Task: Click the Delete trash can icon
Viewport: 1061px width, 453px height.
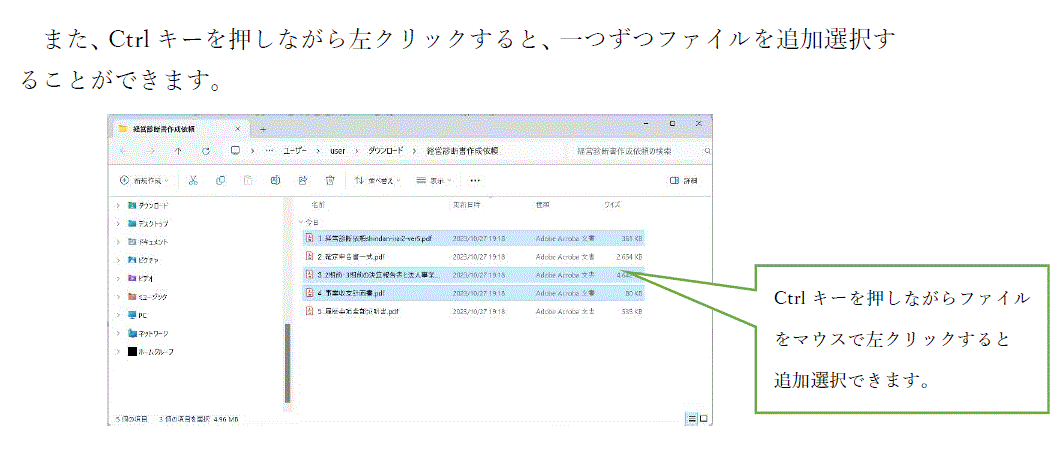Action: (x=329, y=181)
